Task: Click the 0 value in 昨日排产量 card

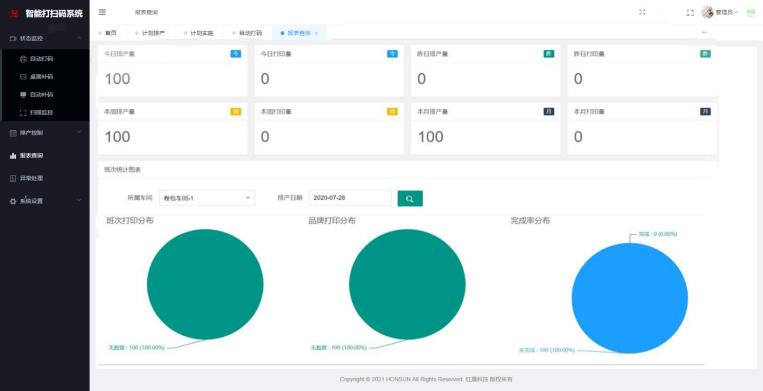Action: pyautogui.click(x=421, y=79)
